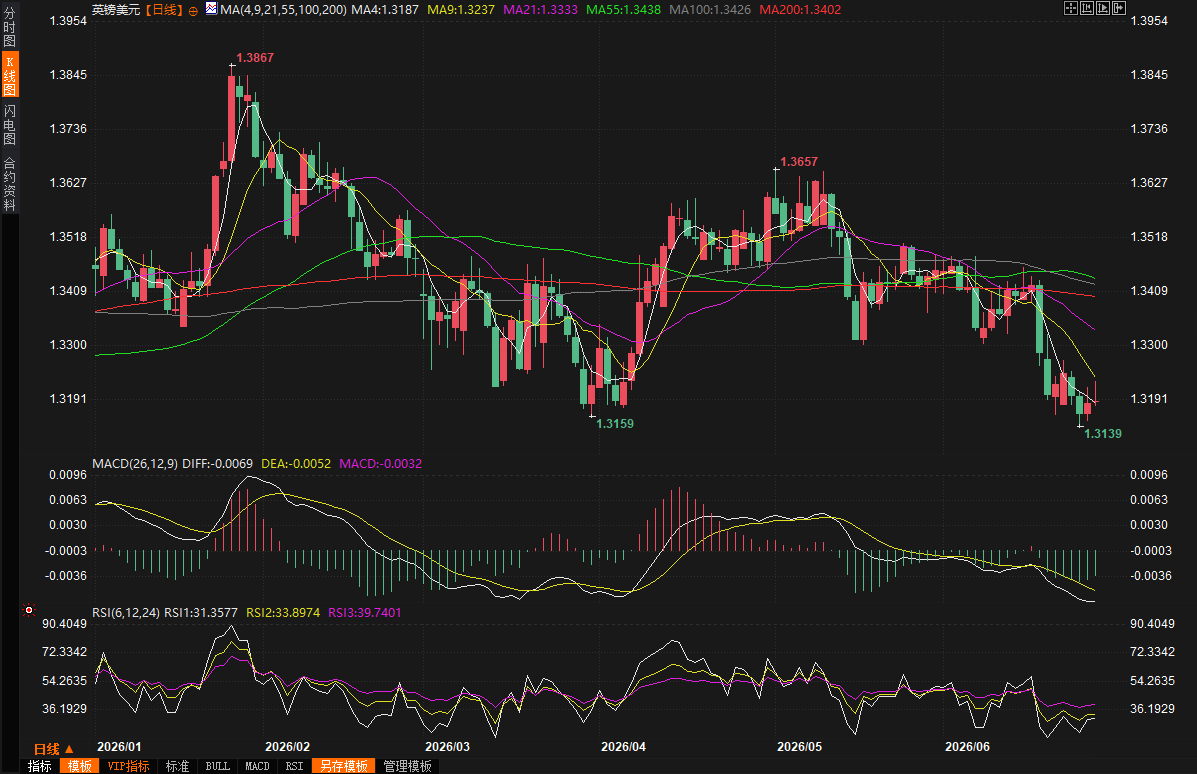1197x774 pixels.
Task: Switch to 分时图 view in sidebar
Action: coord(9,27)
